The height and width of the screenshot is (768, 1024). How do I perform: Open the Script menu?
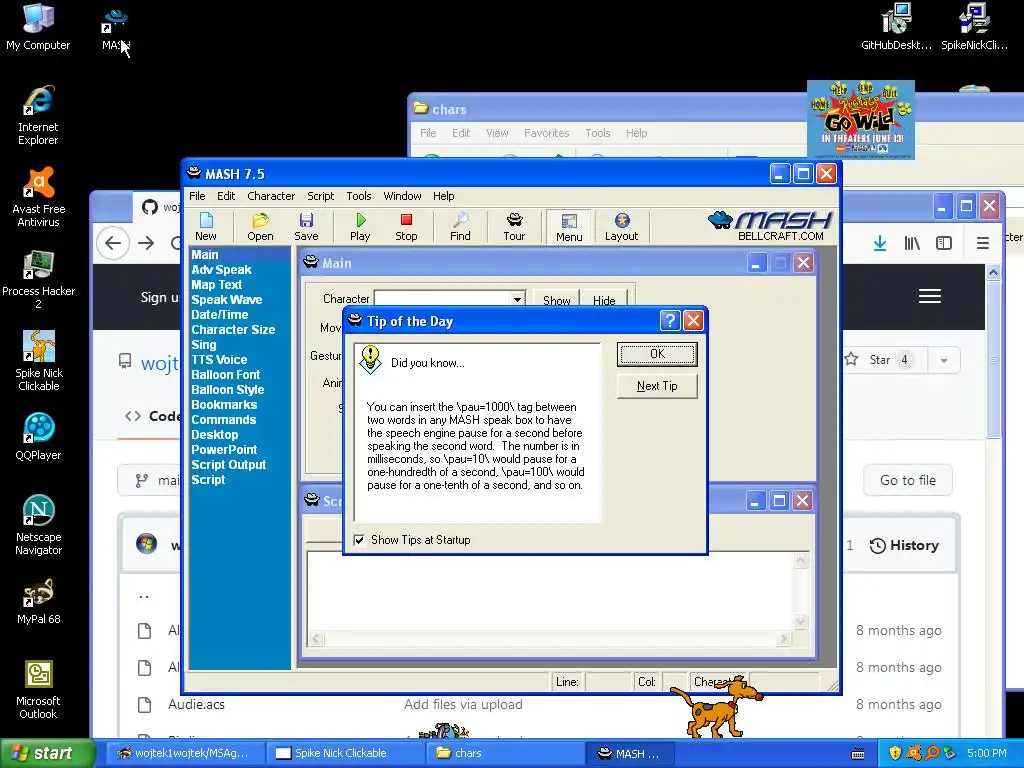pyautogui.click(x=321, y=196)
